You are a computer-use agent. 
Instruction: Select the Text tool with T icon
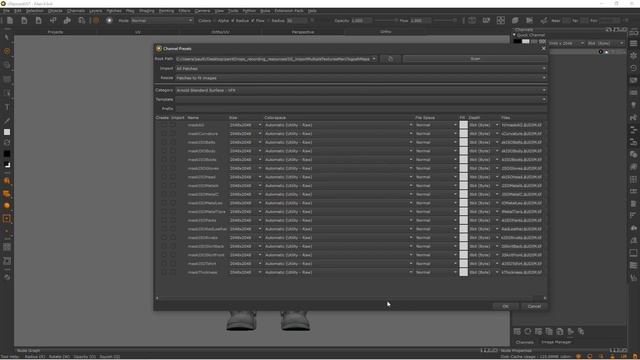(x=7, y=107)
